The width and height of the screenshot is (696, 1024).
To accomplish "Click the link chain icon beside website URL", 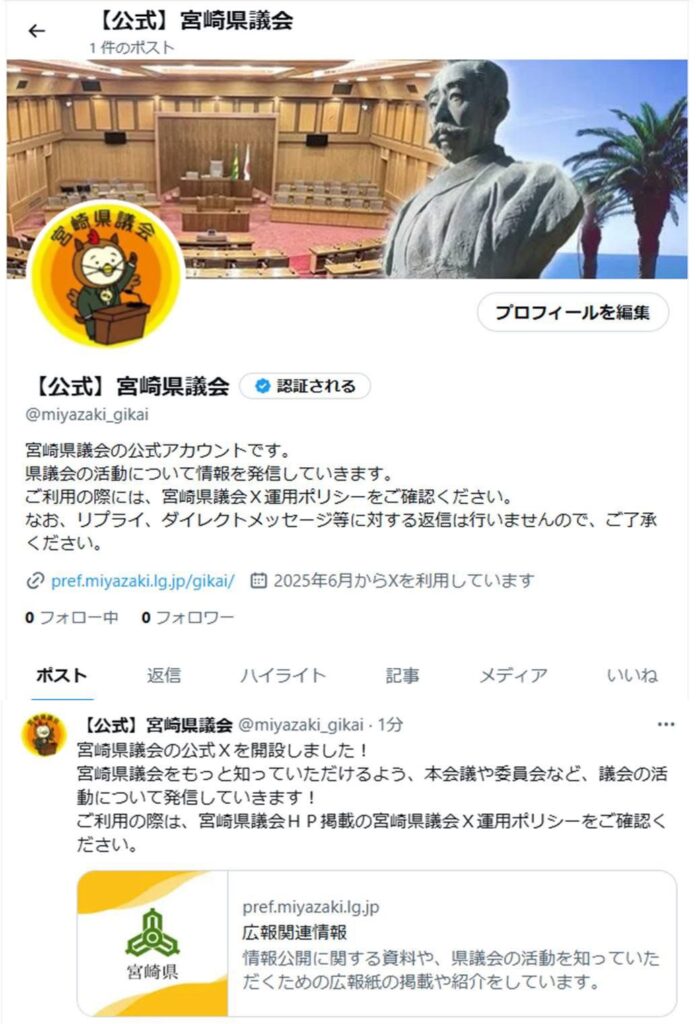I will [x=35, y=581].
